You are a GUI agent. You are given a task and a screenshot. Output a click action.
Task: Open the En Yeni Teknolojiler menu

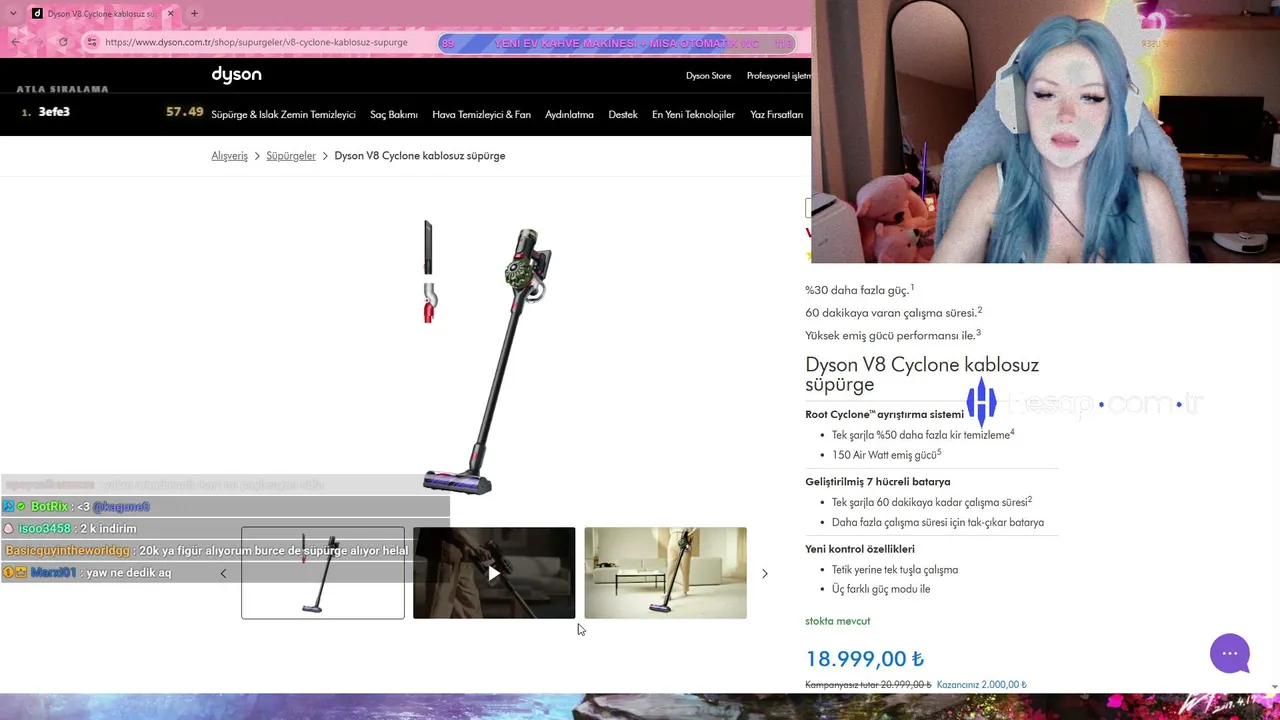pyautogui.click(x=693, y=115)
